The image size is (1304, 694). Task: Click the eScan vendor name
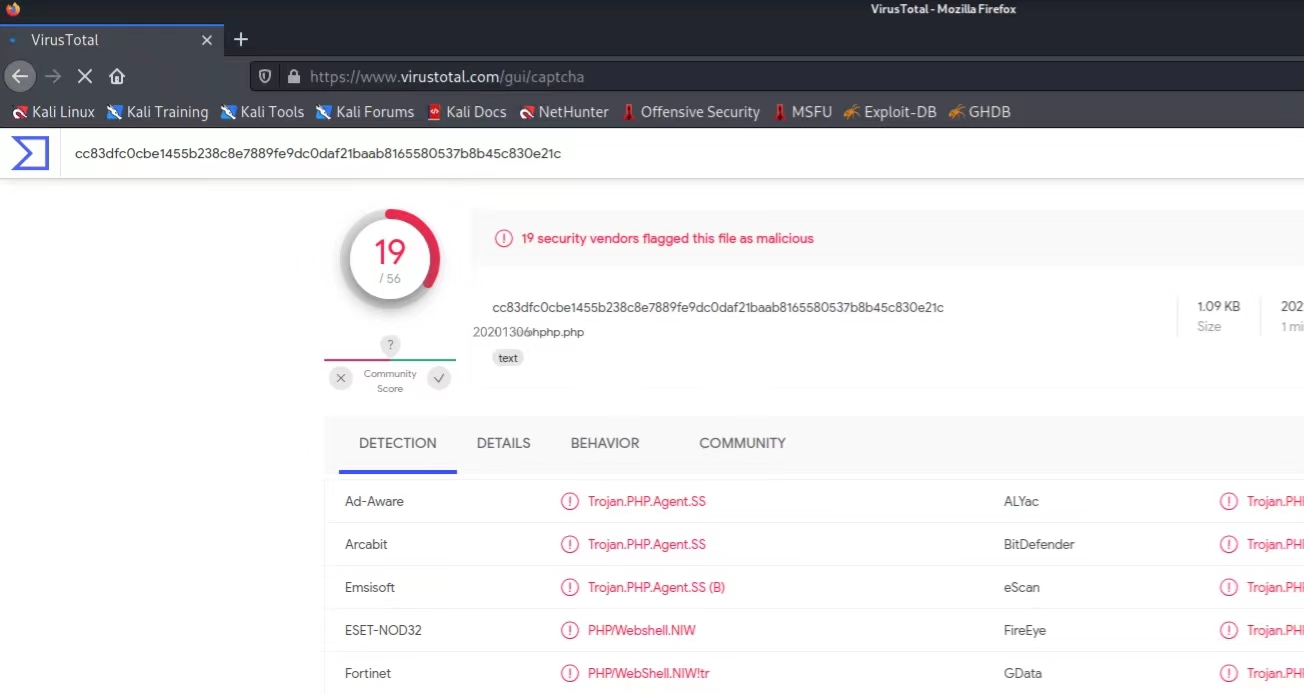[x=1022, y=587]
